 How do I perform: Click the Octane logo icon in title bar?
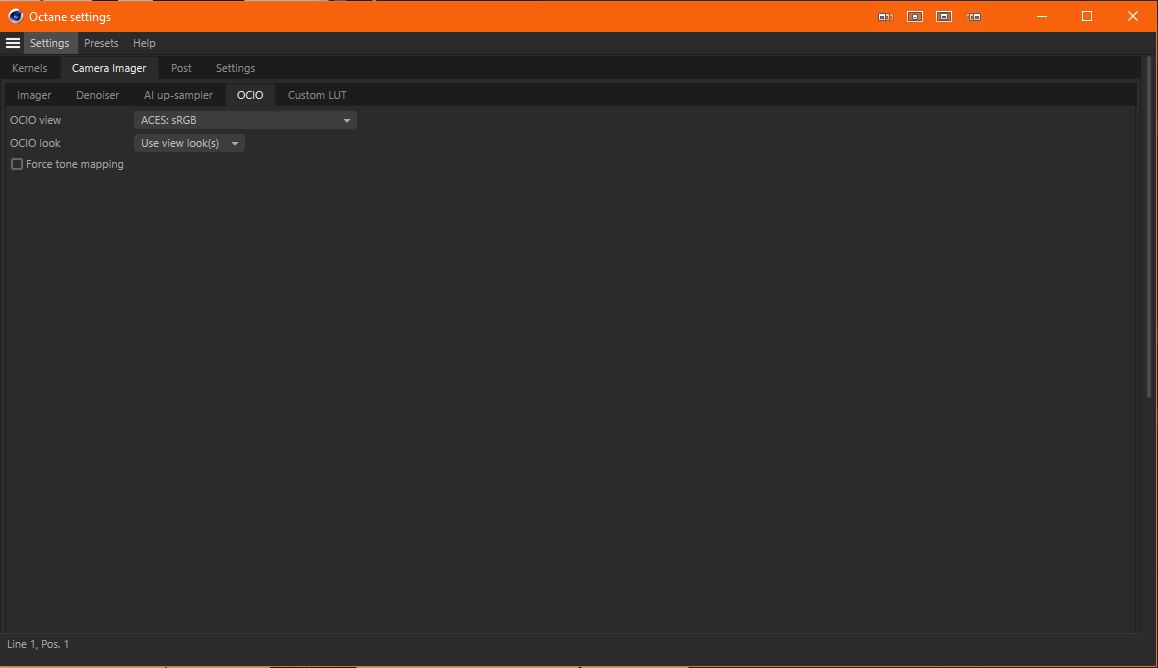click(x=16, y=16)
